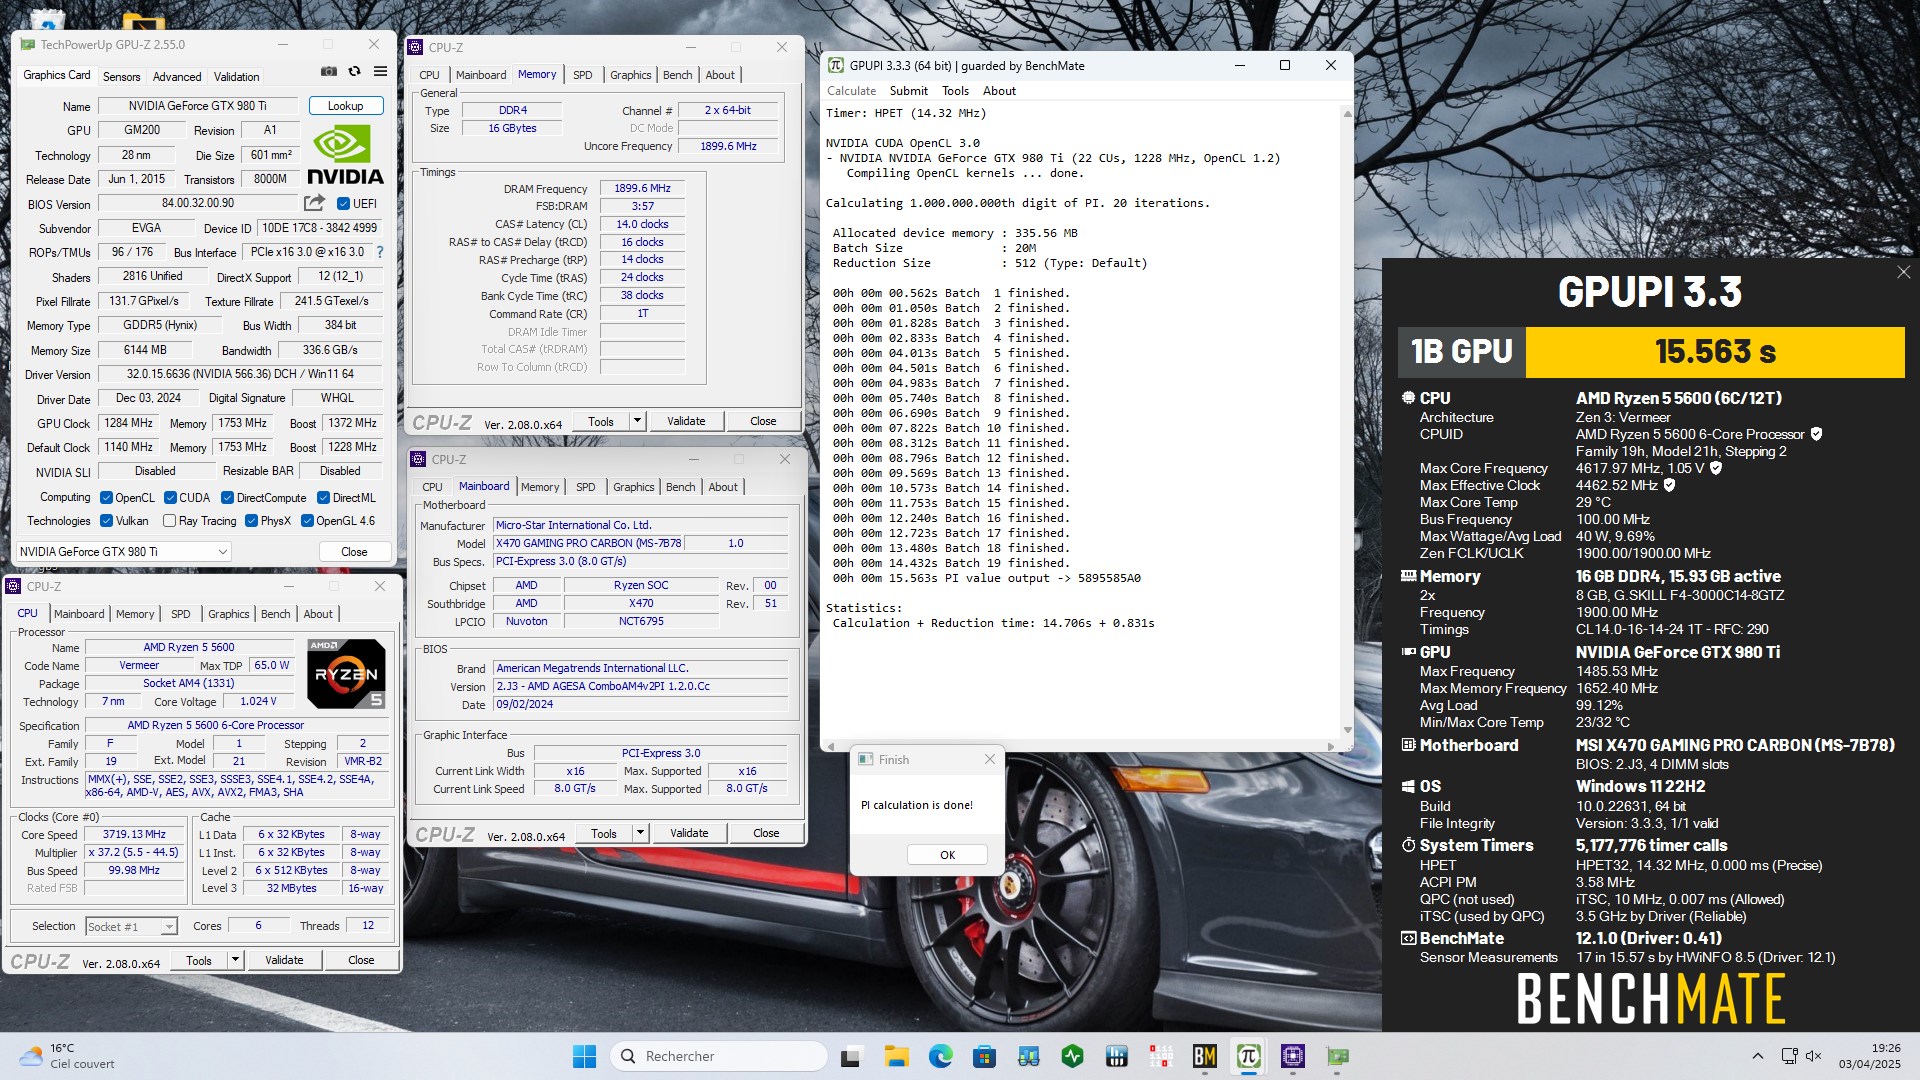Click the GPUPI vertical scrollbar down arrow

(1347, 730)
